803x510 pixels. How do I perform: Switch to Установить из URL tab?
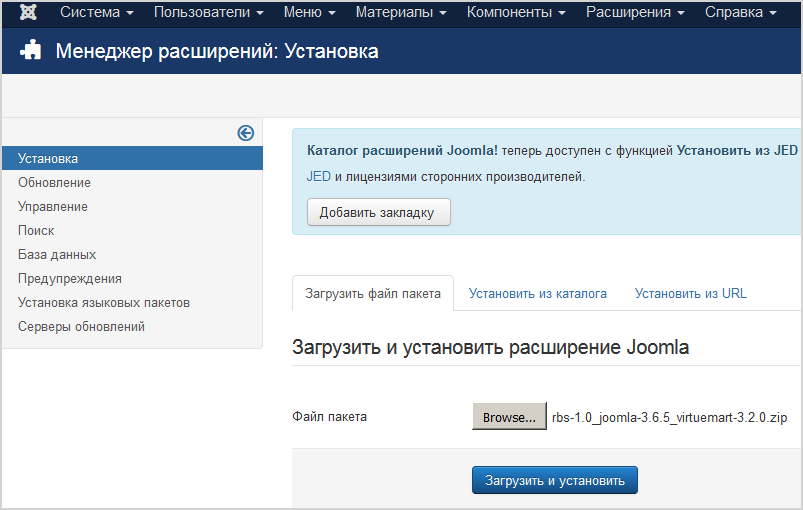pyautogui.click(x=691, y=293)
